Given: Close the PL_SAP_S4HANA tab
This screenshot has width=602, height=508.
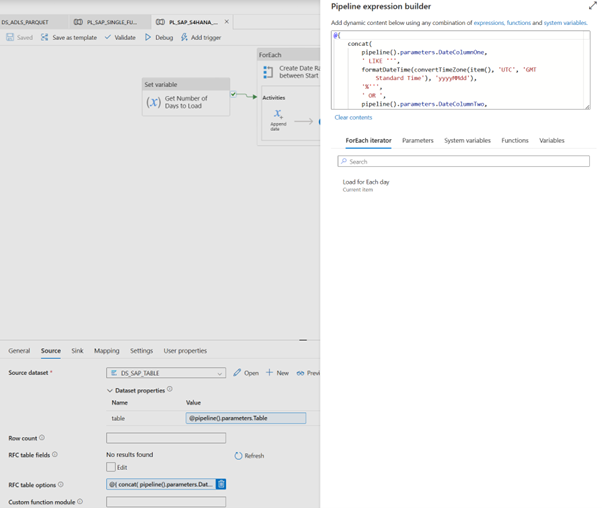Looking at the screenshot, I should coord(227,22).
